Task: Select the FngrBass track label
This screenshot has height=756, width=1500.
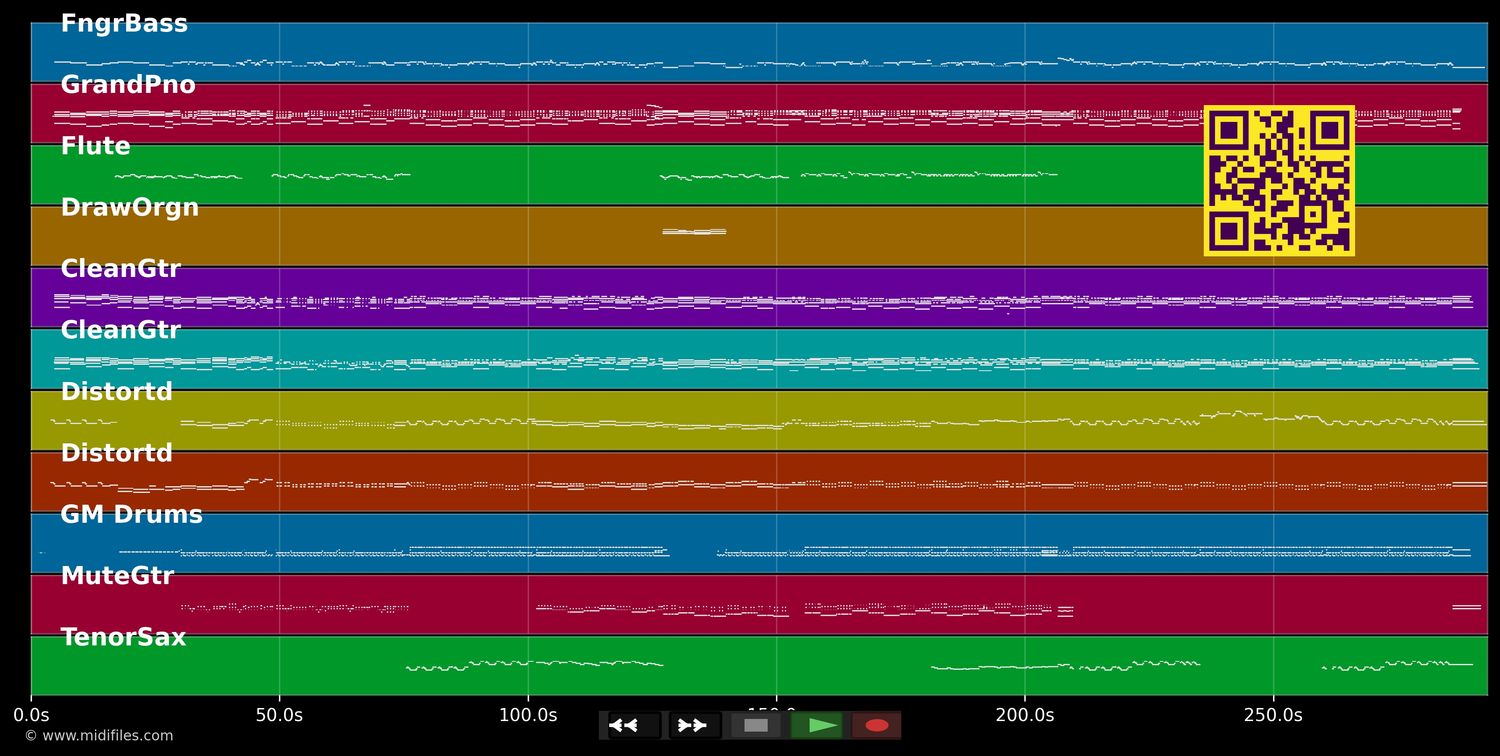Action: point(124,24)
